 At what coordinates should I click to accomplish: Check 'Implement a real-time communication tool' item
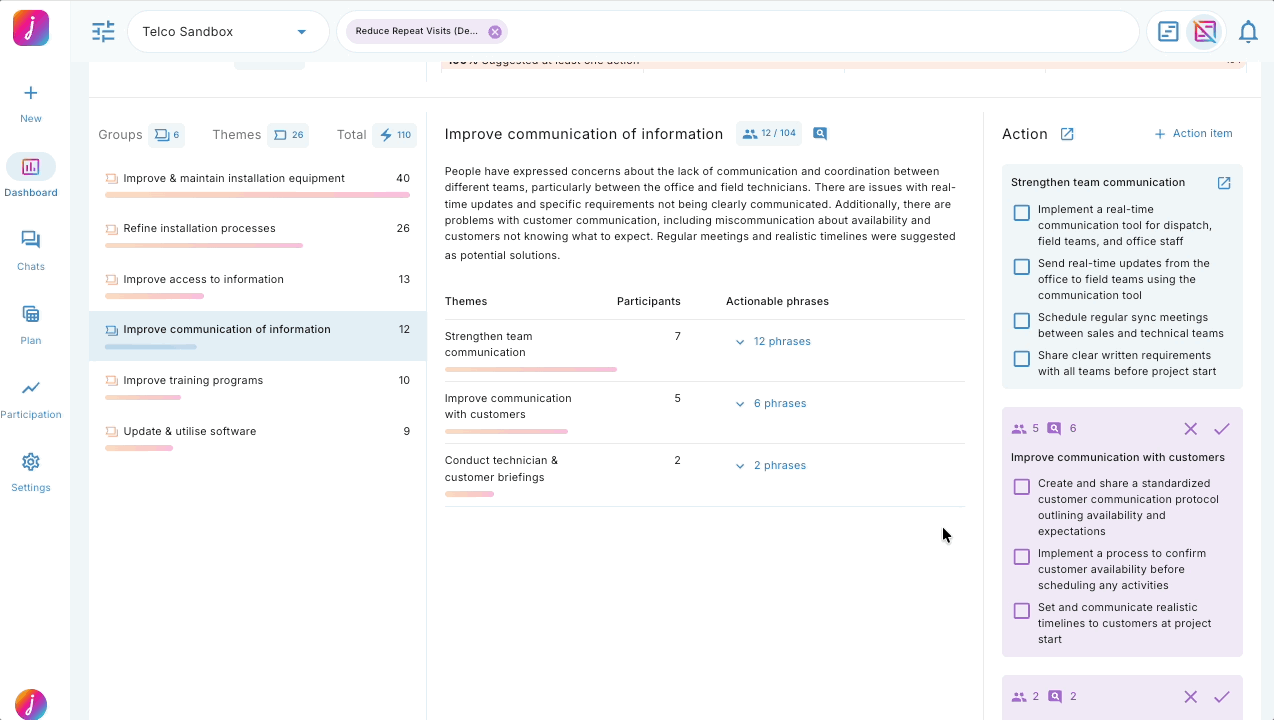pos(1021,213)
